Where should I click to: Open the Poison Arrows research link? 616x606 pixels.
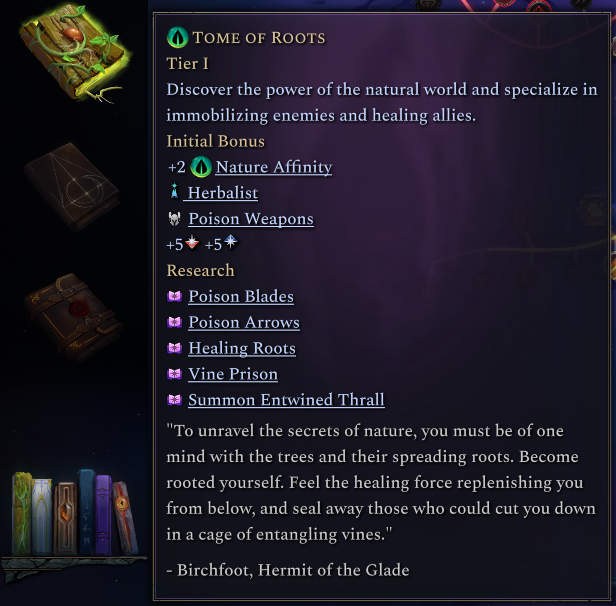point(243,322)
